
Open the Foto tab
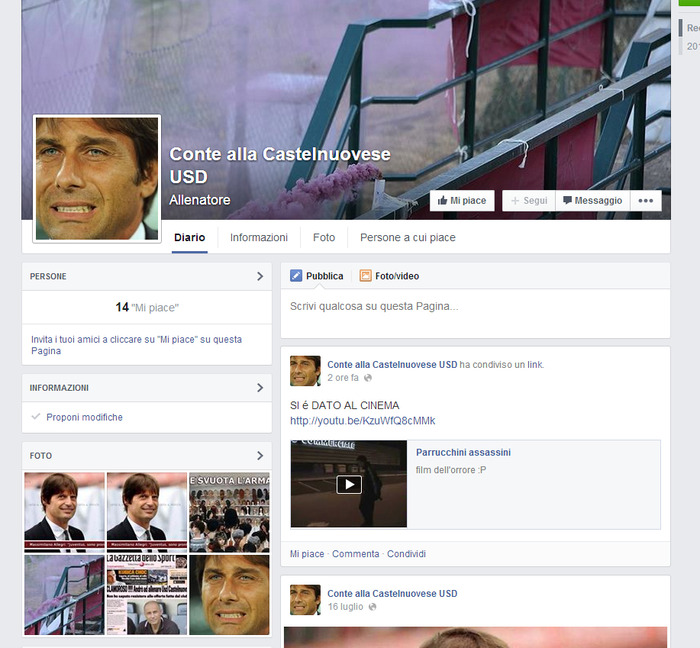324,237
